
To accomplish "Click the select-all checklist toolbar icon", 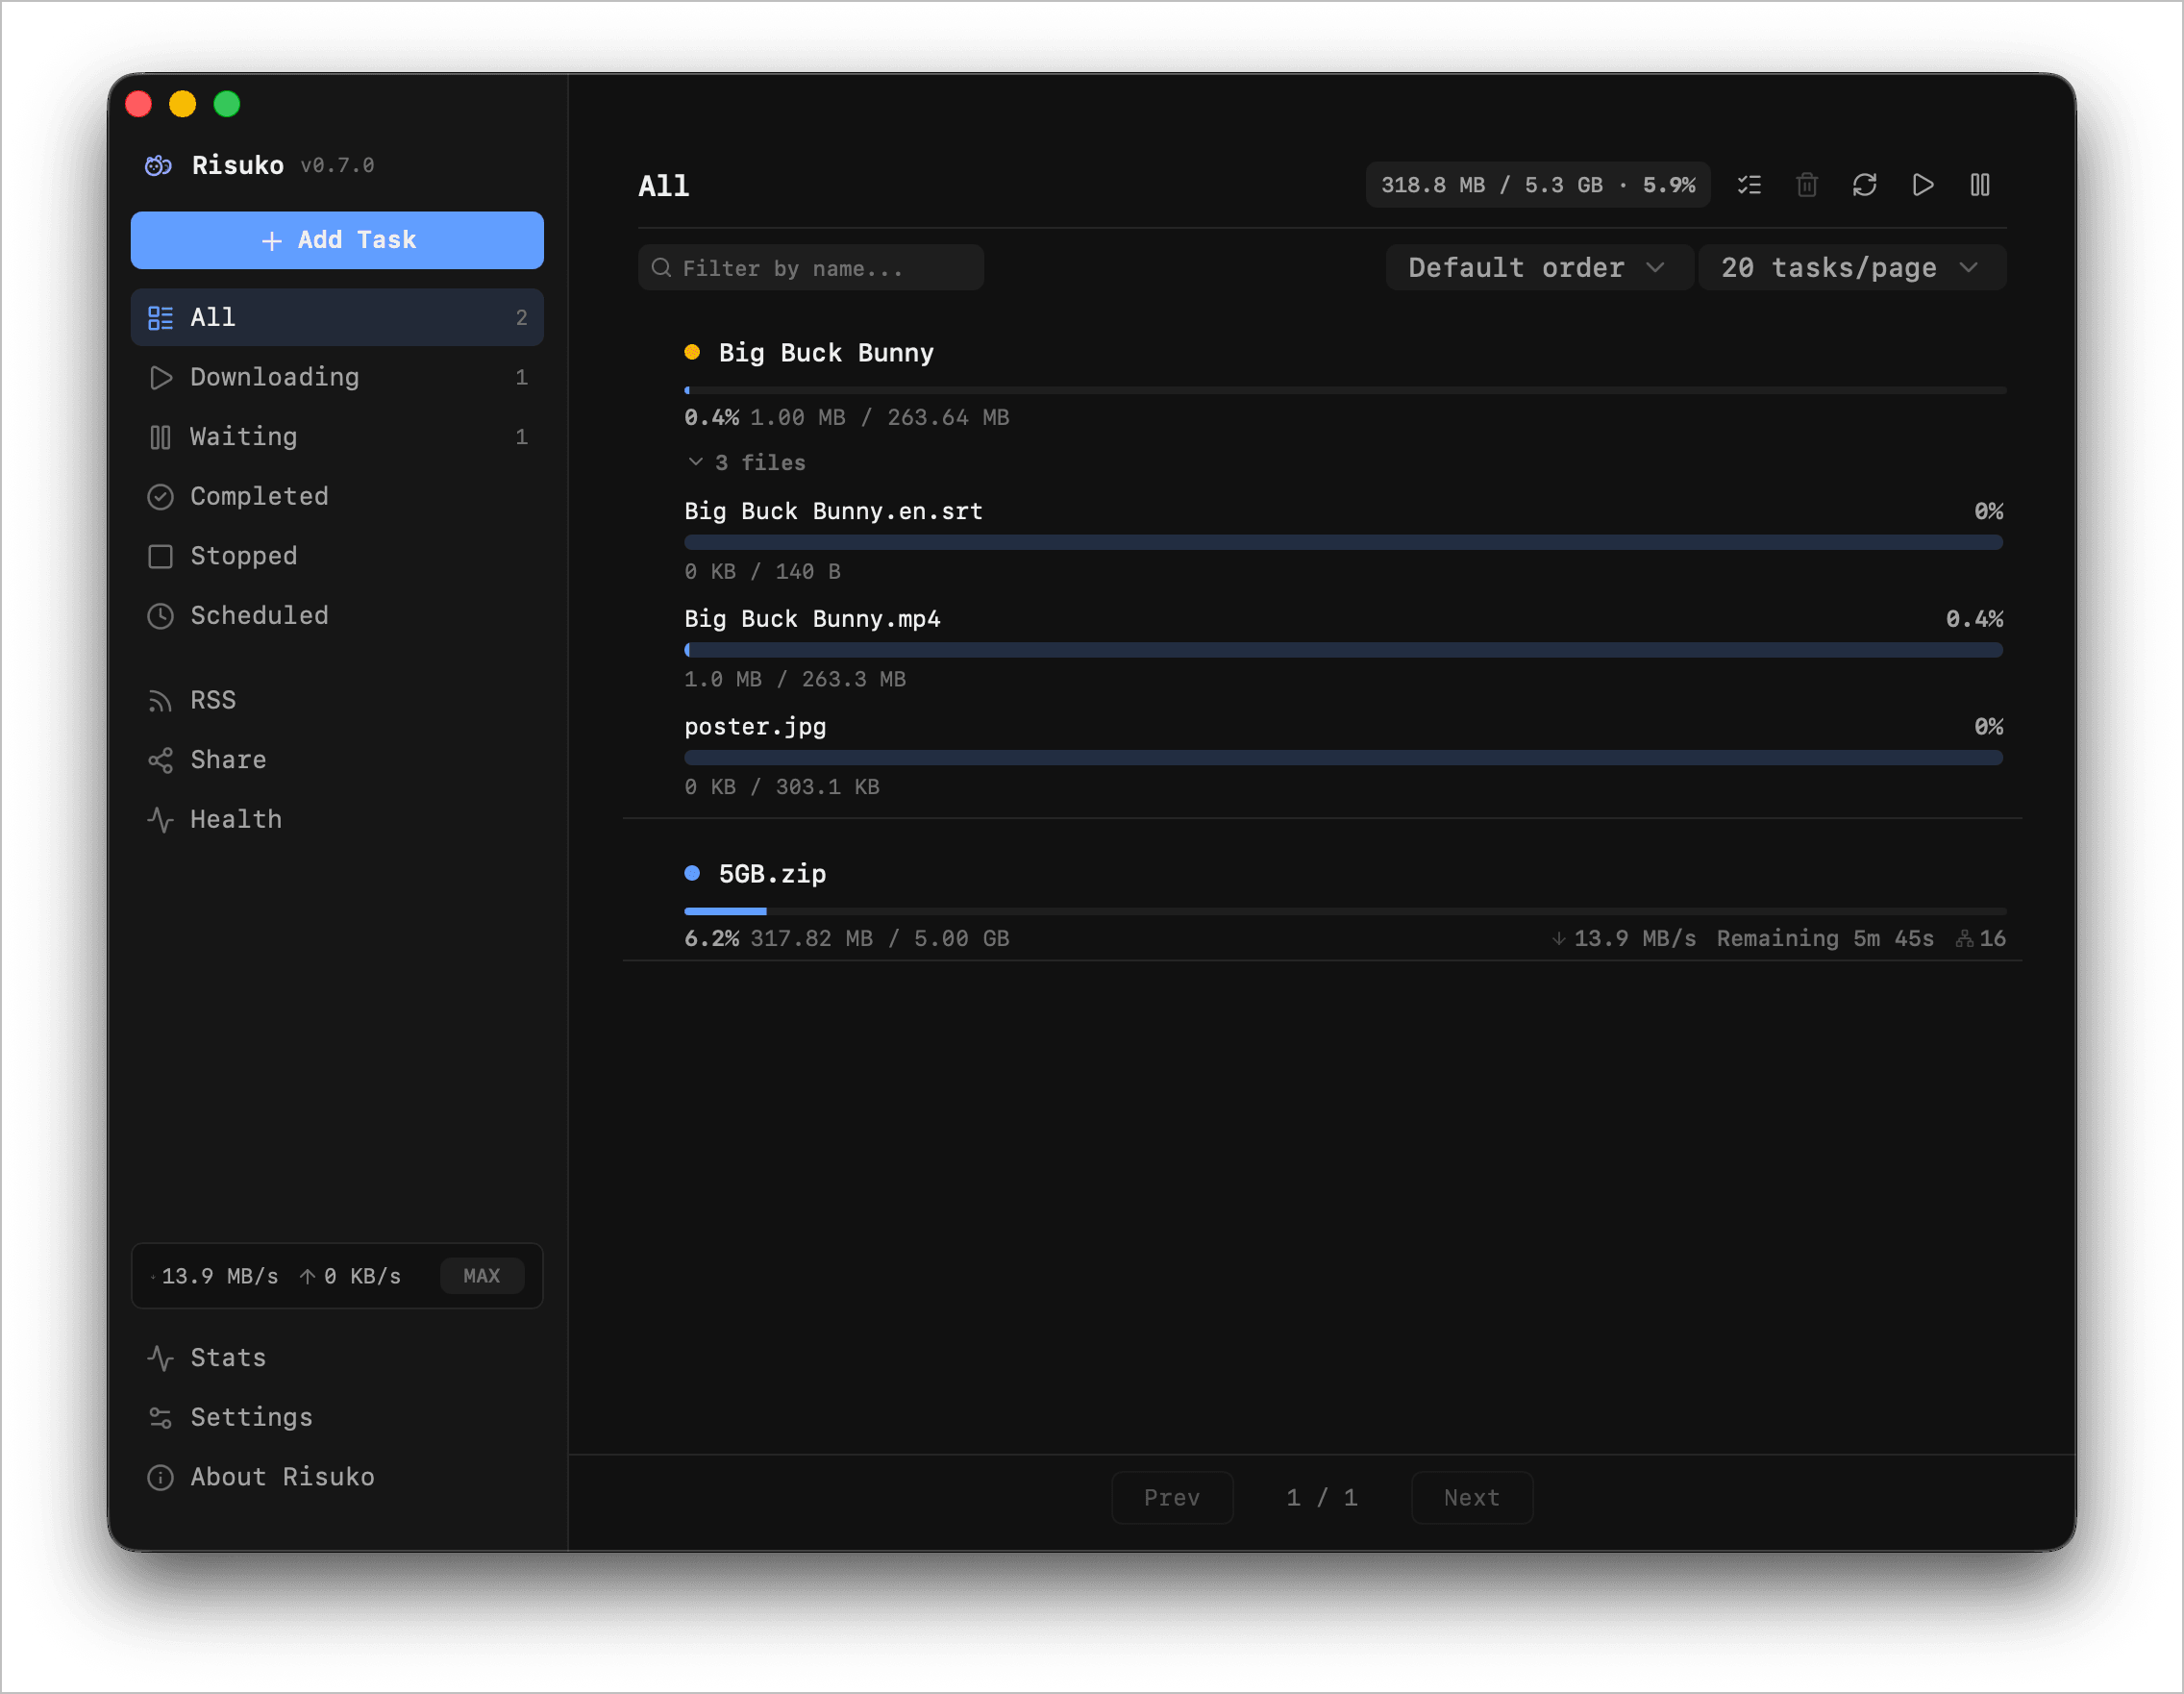I will click(x=1749, y=185).
